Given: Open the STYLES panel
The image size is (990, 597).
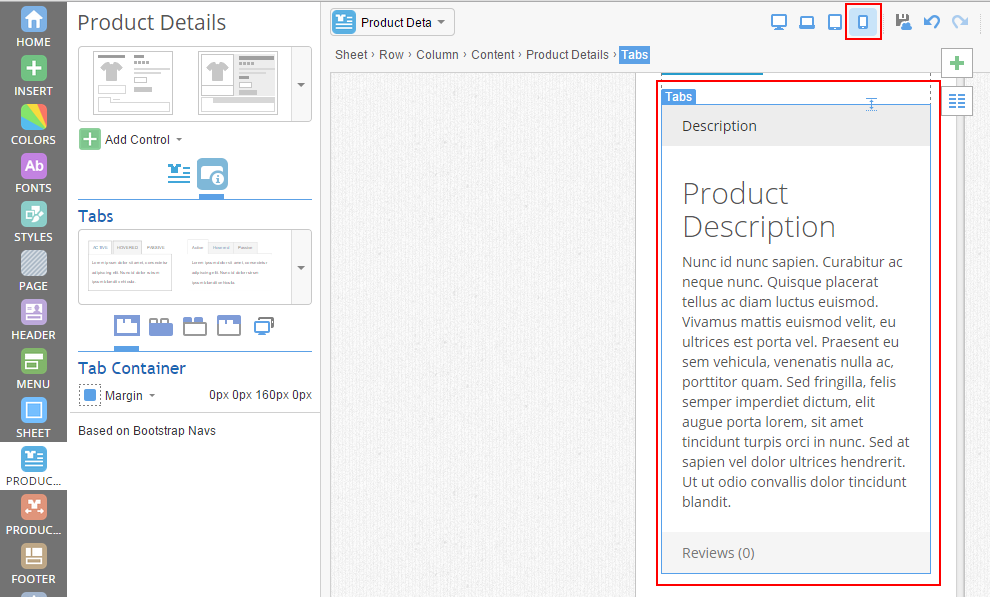Looking at the screenshot, I should tap(33, 222).
